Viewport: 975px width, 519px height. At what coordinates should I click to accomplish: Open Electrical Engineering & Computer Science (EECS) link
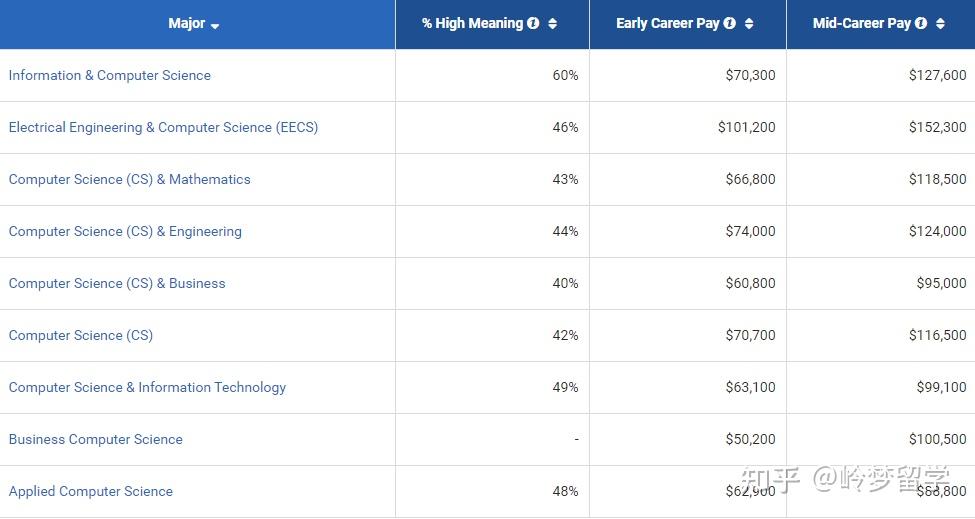[163, 127]
